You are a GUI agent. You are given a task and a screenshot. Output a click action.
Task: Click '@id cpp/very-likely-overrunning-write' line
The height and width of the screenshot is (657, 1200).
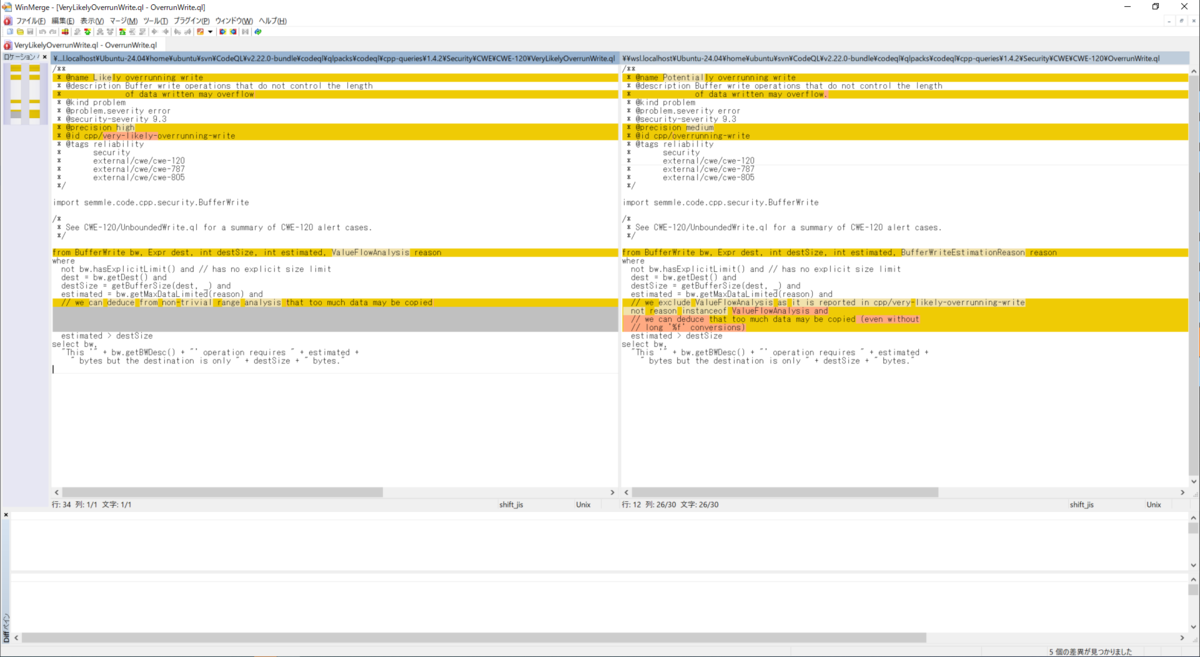pos(335,136)
